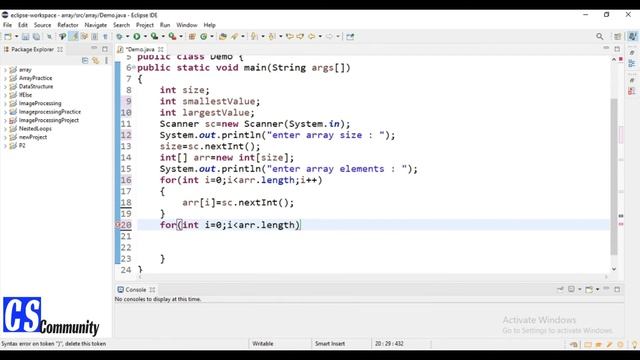
Task: Select the P2 project
Action: coord(22,146)
